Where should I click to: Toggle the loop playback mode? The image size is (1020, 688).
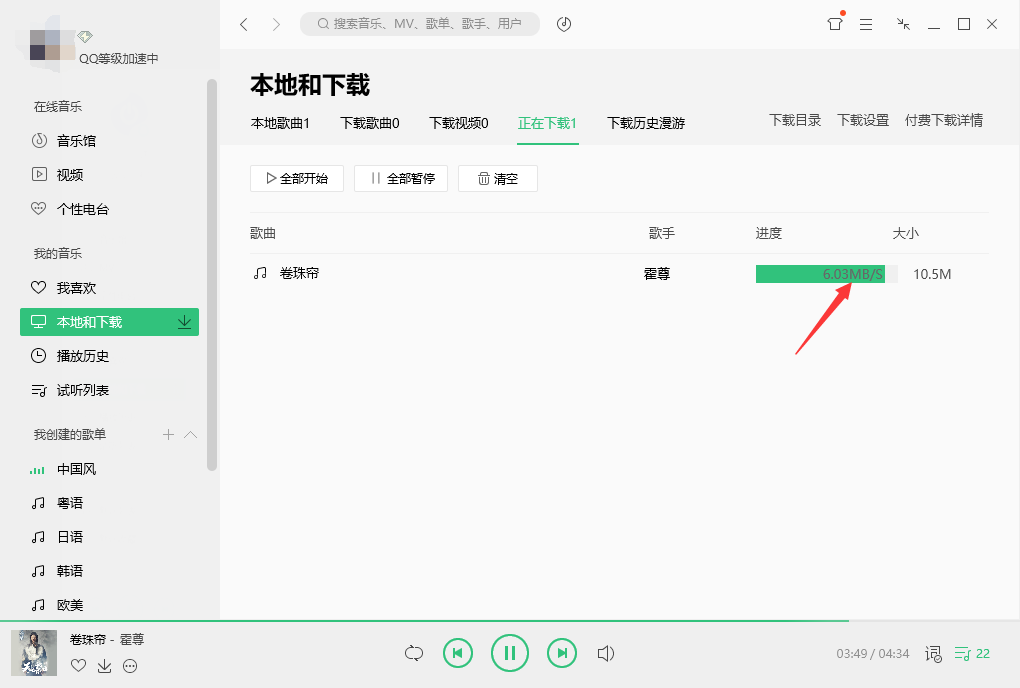point(413,652)
